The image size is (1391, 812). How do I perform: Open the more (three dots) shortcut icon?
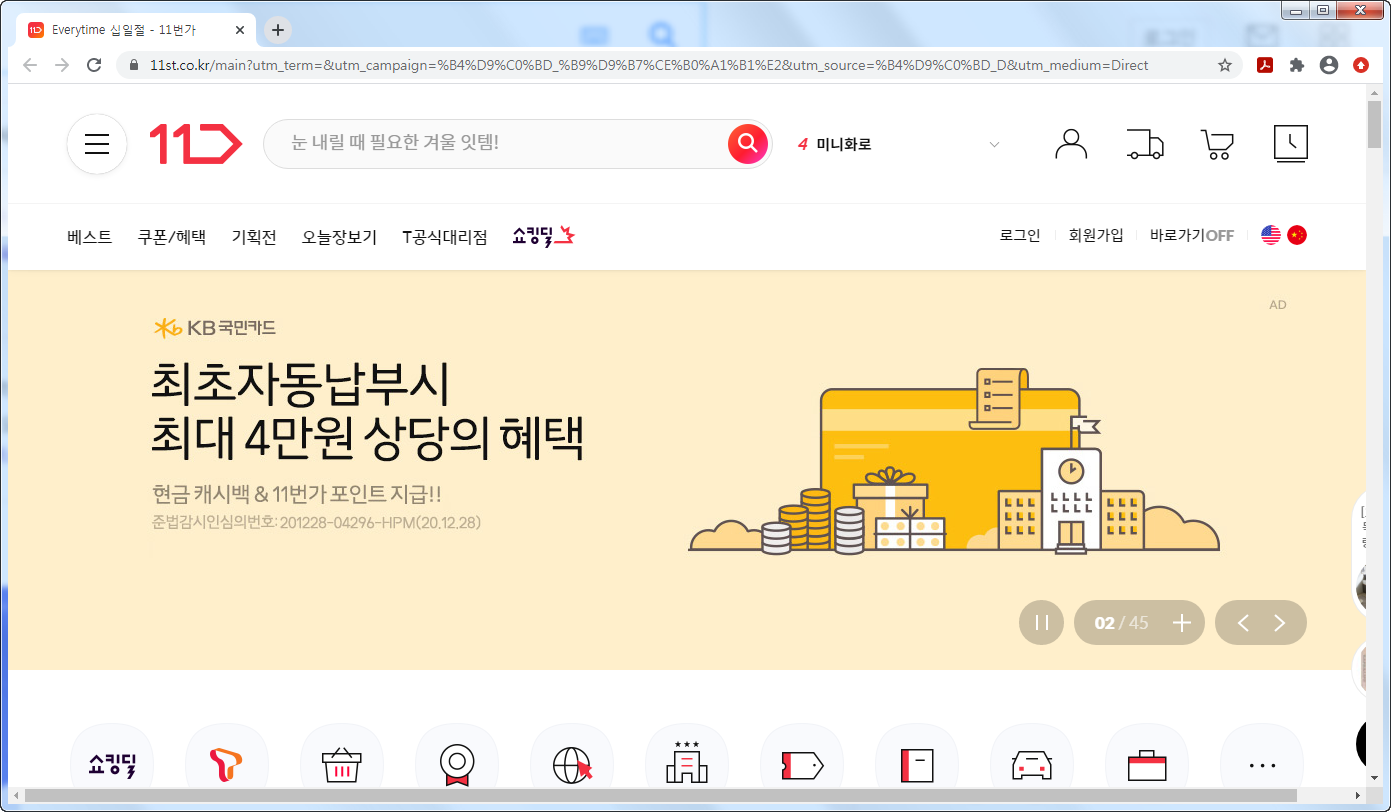(x=1262, y=766)
